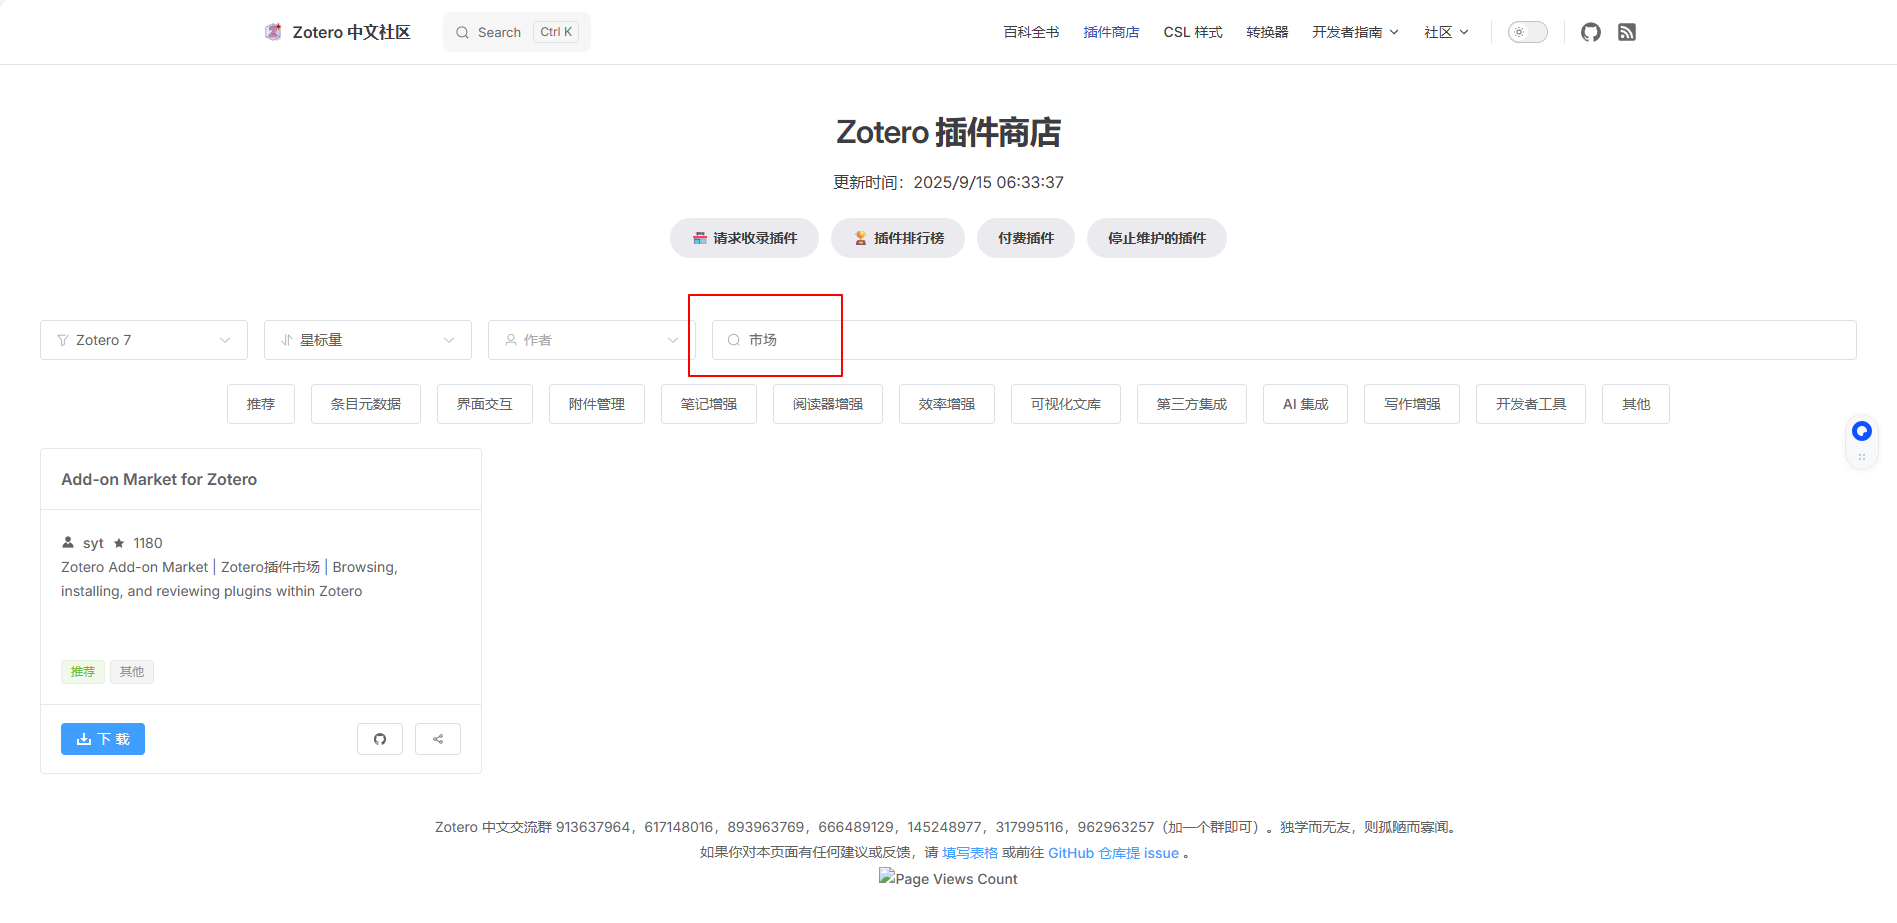
Task: Open the GitHub 仓库提 issue link
Action: (1113, 853)
